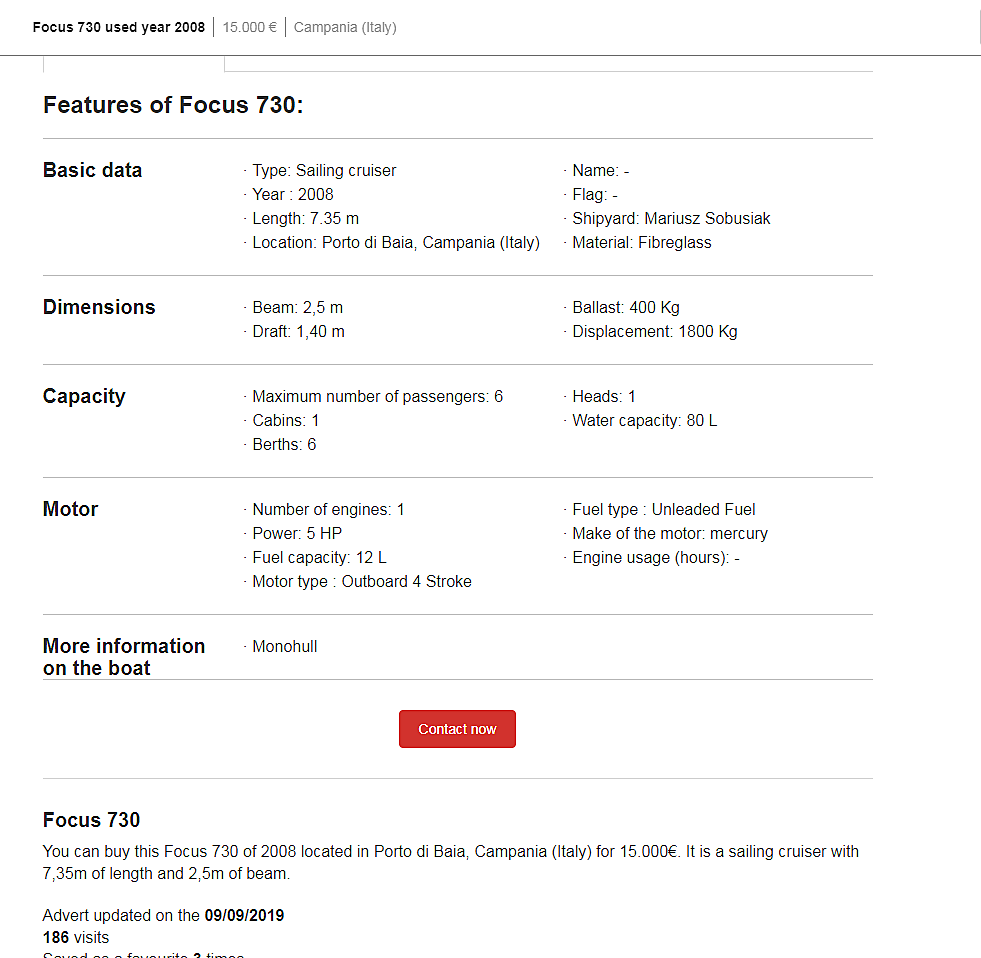981x958 pixels.
Task: Click 'Campania (Italy)' in the header bar
Action: [x=345, y=28]
